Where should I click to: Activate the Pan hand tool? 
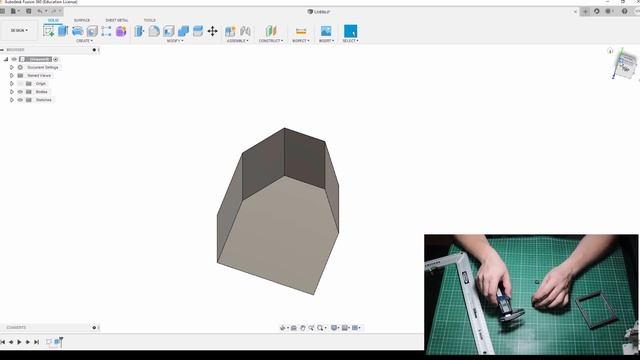pos(302,328)
